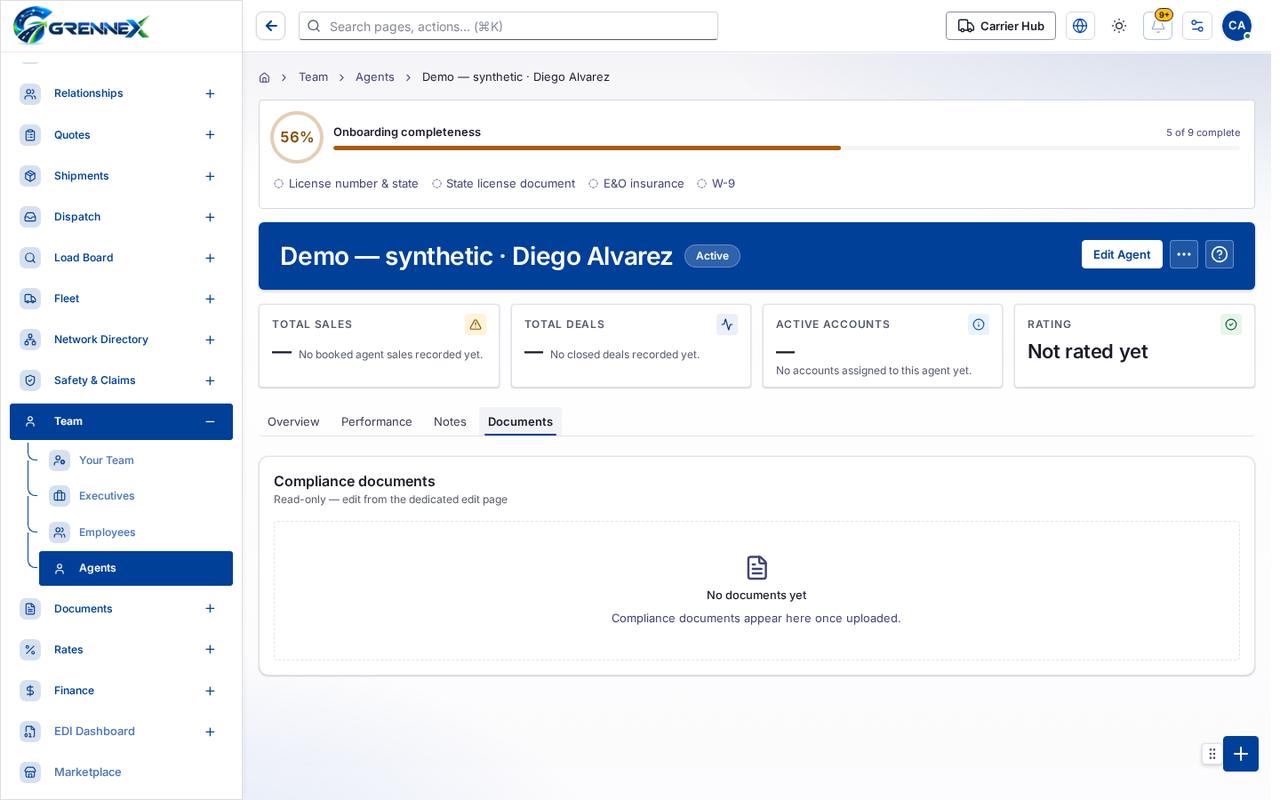The image size is (1280, 800).
Task: Select Agents submenu item
Action: [x=136, y=568]
